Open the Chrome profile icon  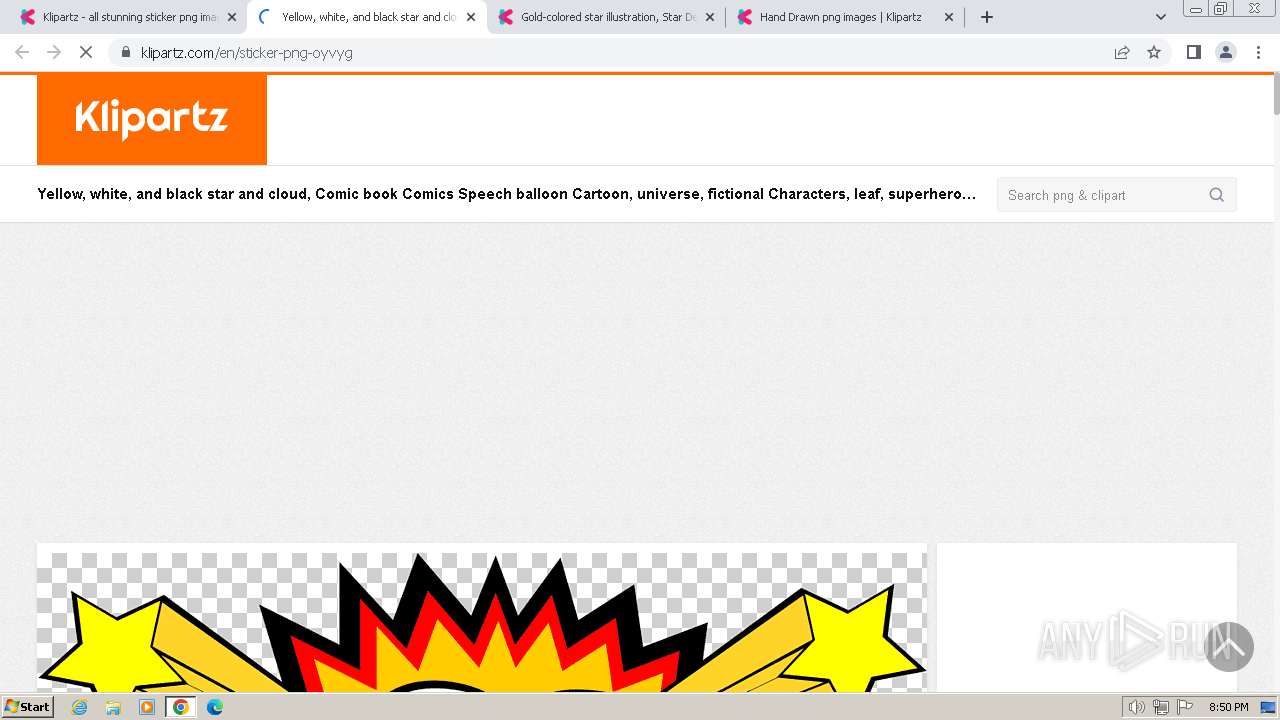coord(1225,52)
